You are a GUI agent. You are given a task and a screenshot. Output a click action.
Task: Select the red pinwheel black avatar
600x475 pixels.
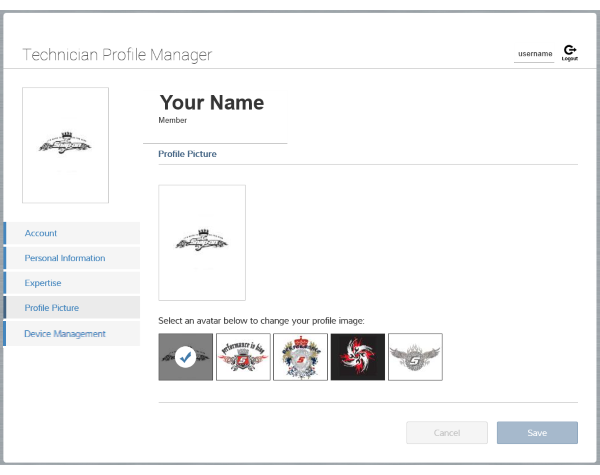click(358, 357)
